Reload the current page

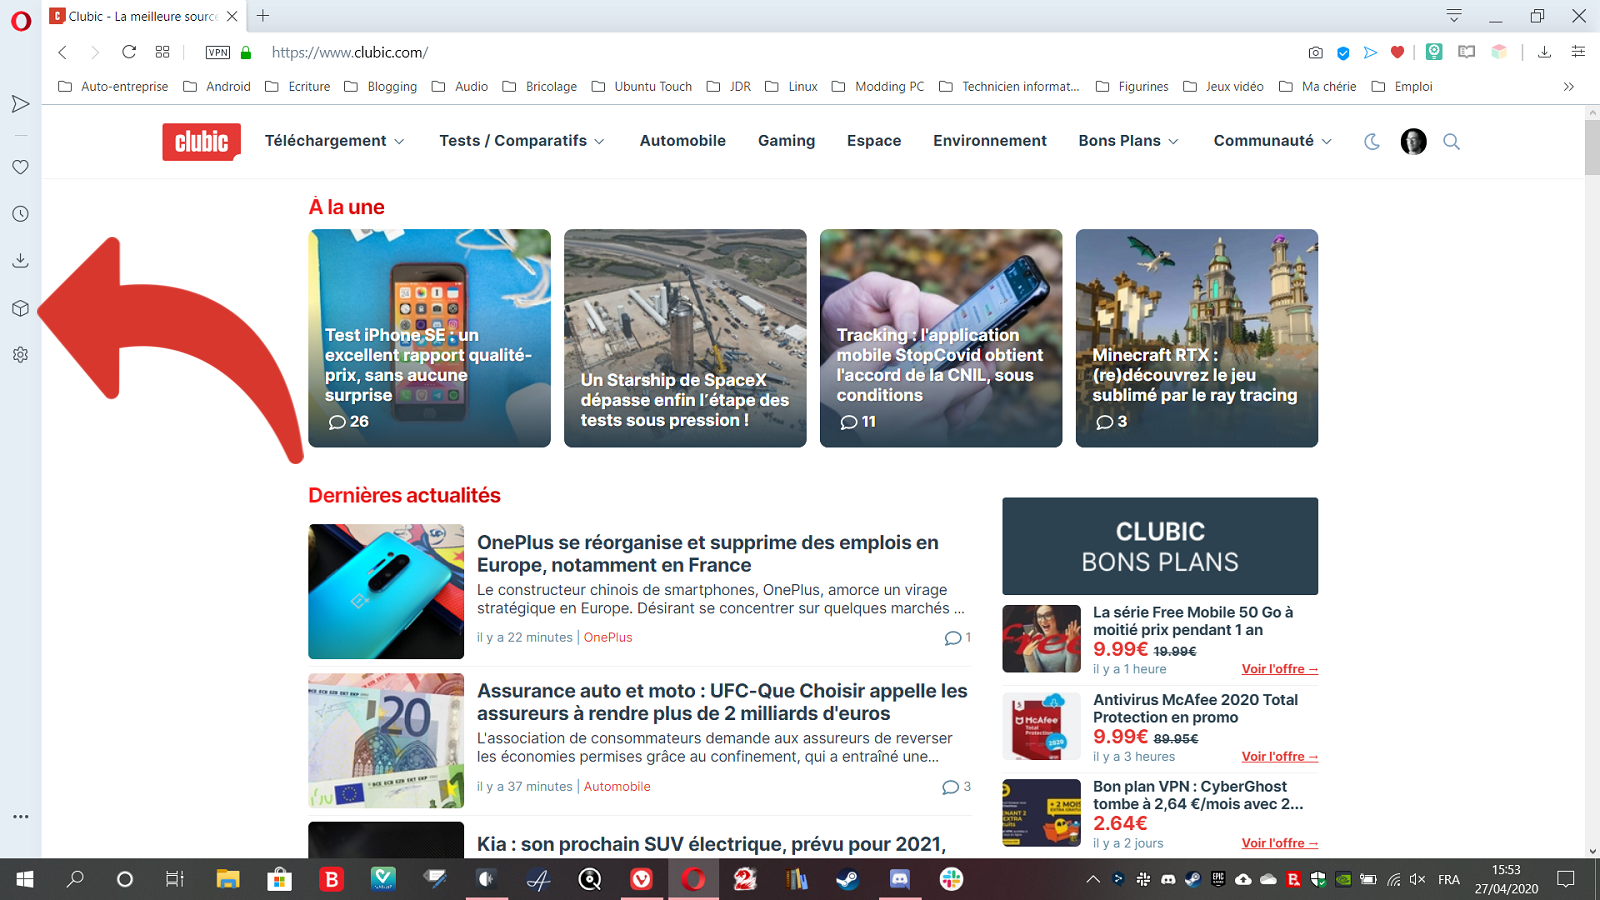coord(129,52)
